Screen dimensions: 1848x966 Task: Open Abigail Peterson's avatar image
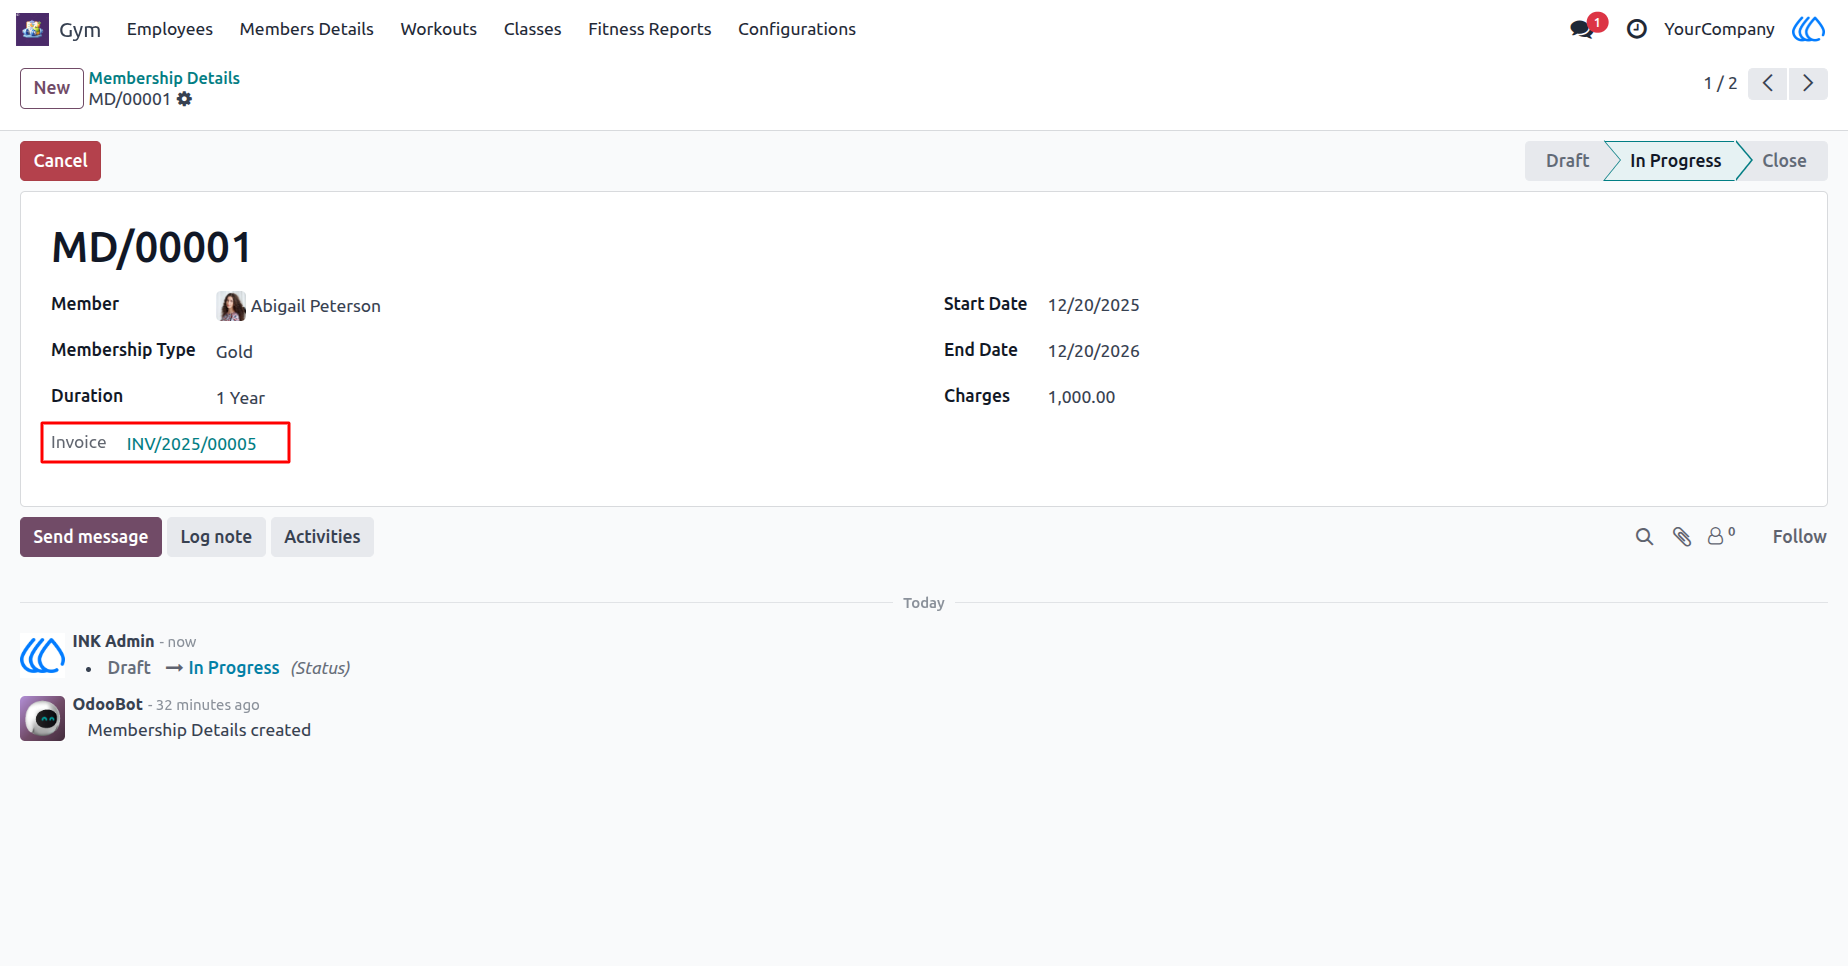pyautogui.click(x=231, y=306)
